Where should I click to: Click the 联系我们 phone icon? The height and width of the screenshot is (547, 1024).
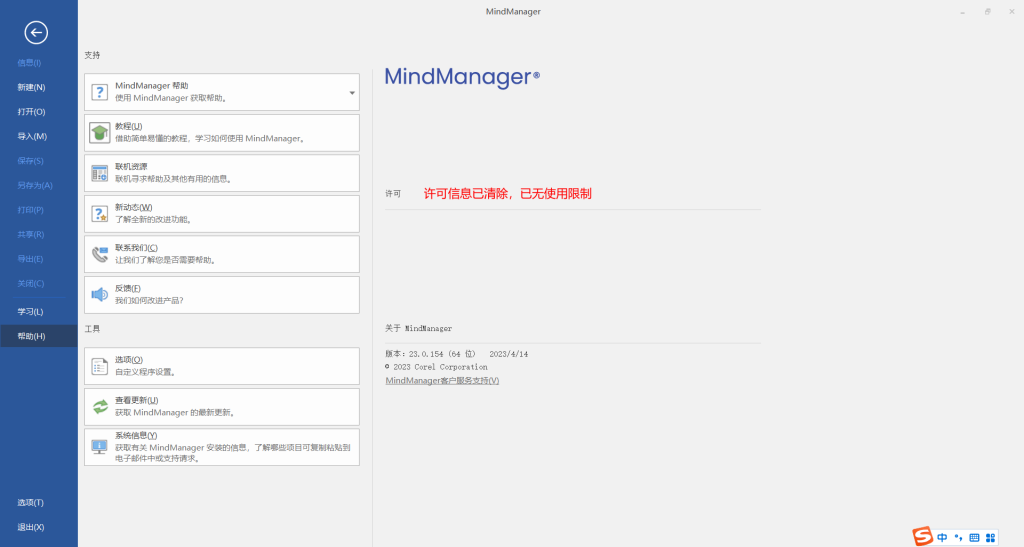coord(99,254)
